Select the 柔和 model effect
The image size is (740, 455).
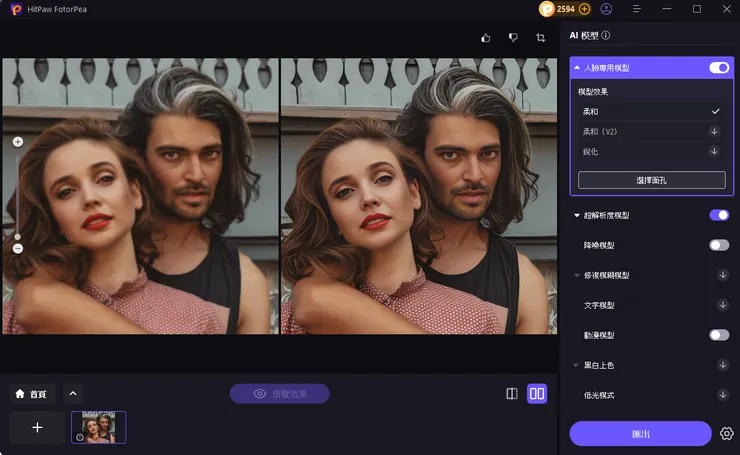coord(652,111)
